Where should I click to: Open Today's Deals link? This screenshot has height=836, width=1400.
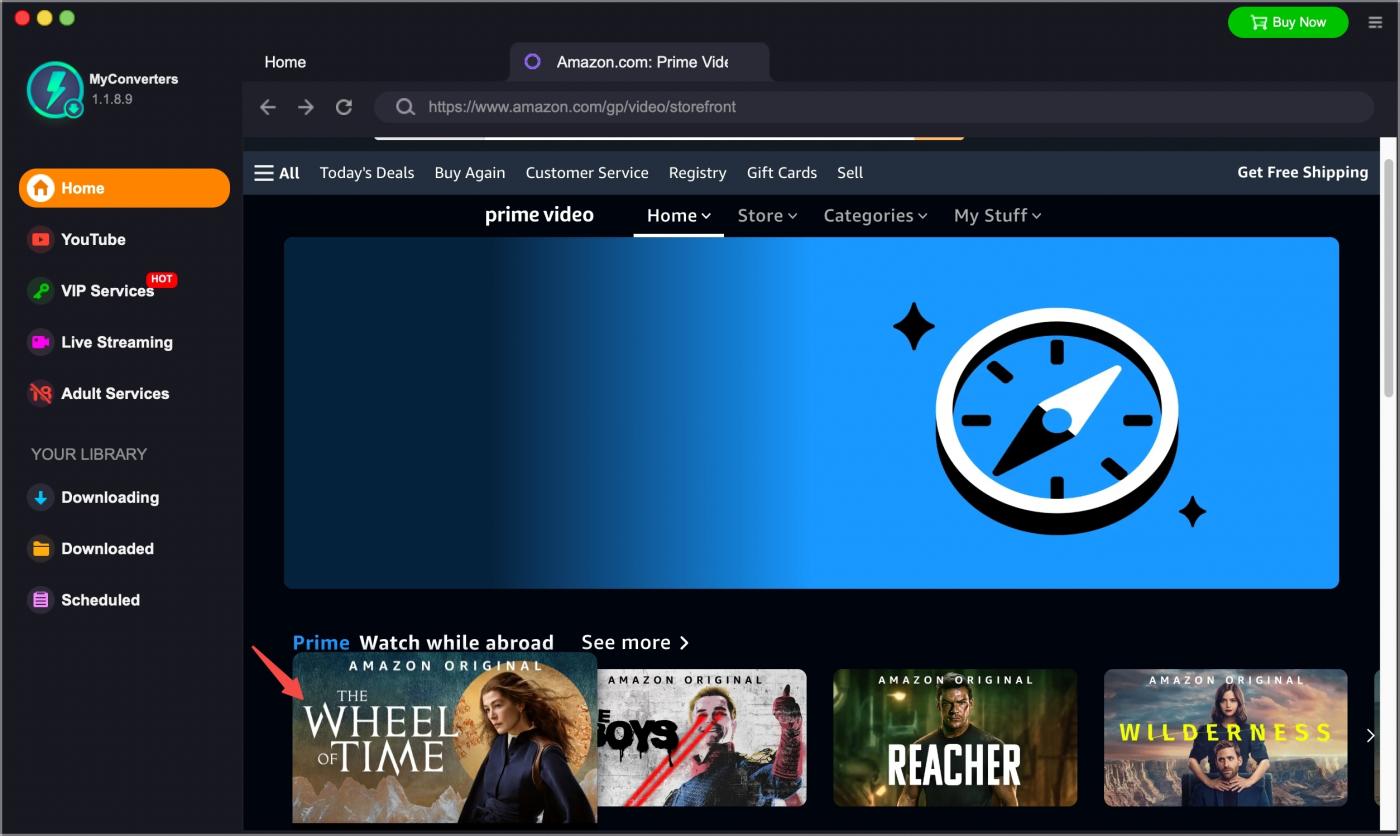tap(367, 173)
